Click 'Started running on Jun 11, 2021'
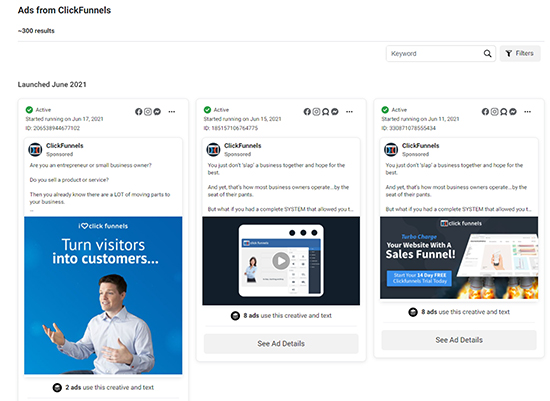 point(420,119)
